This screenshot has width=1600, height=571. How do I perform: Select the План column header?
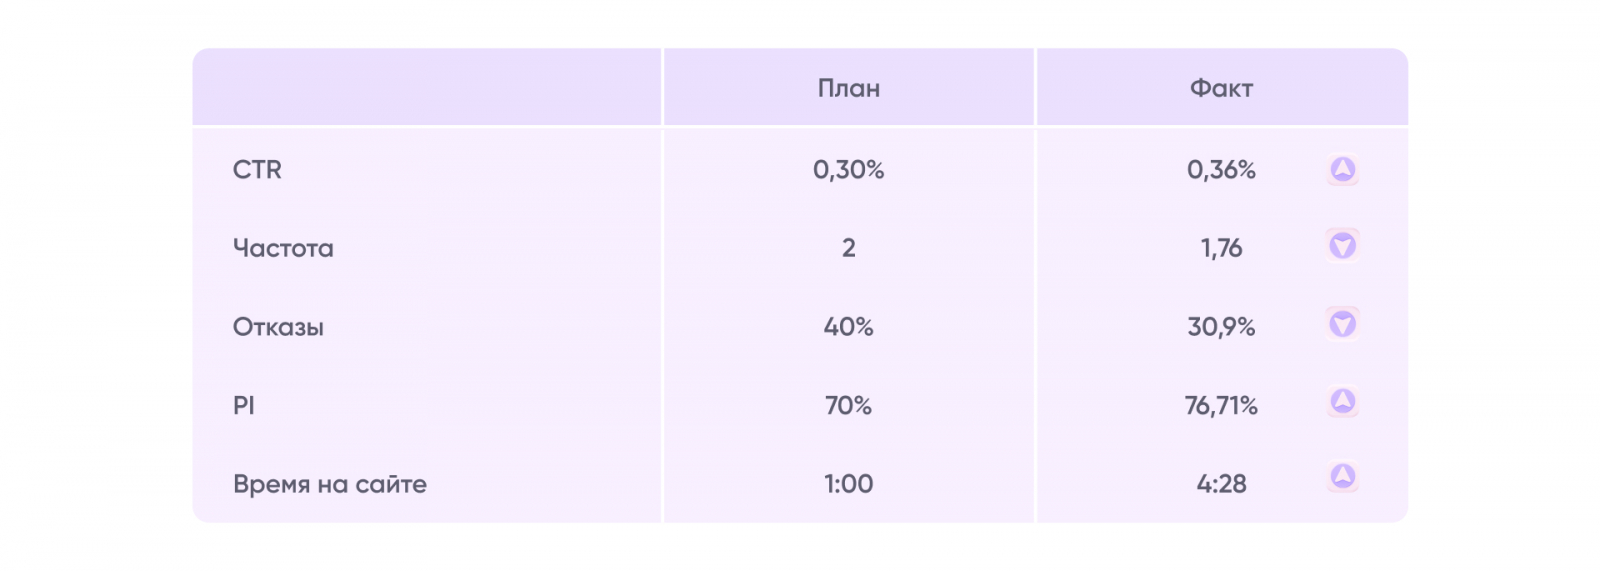pyautogui.click(x=848, y=88)
